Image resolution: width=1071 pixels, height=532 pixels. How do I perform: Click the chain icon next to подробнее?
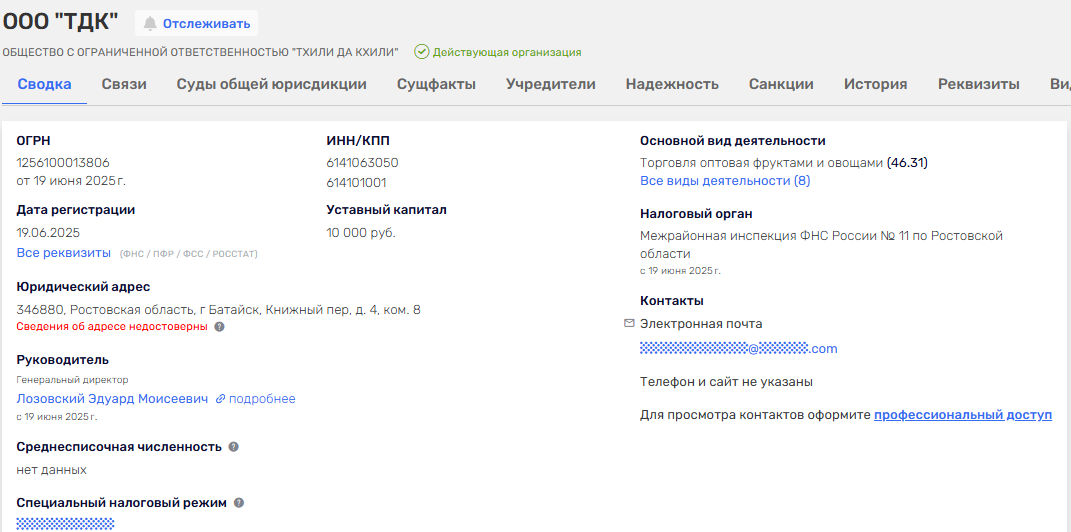pyautogui.click(x=220, y=399)
